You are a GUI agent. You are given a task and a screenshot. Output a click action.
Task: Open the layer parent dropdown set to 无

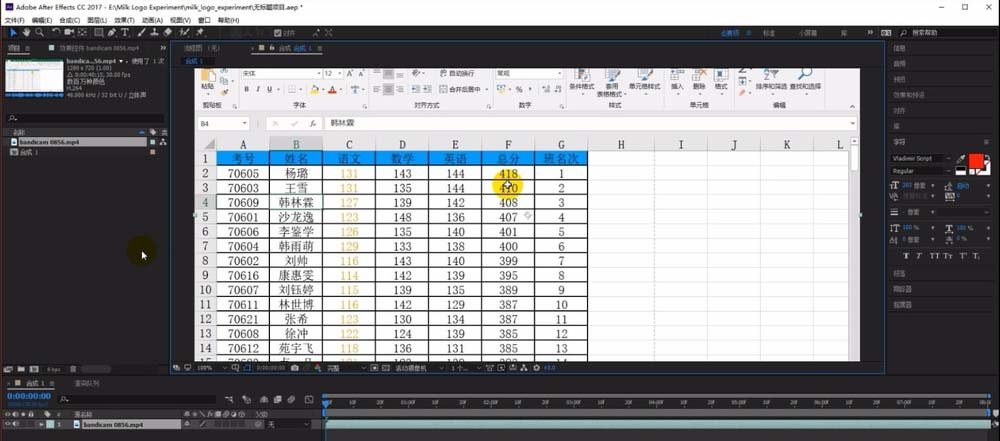coord(288,425)
